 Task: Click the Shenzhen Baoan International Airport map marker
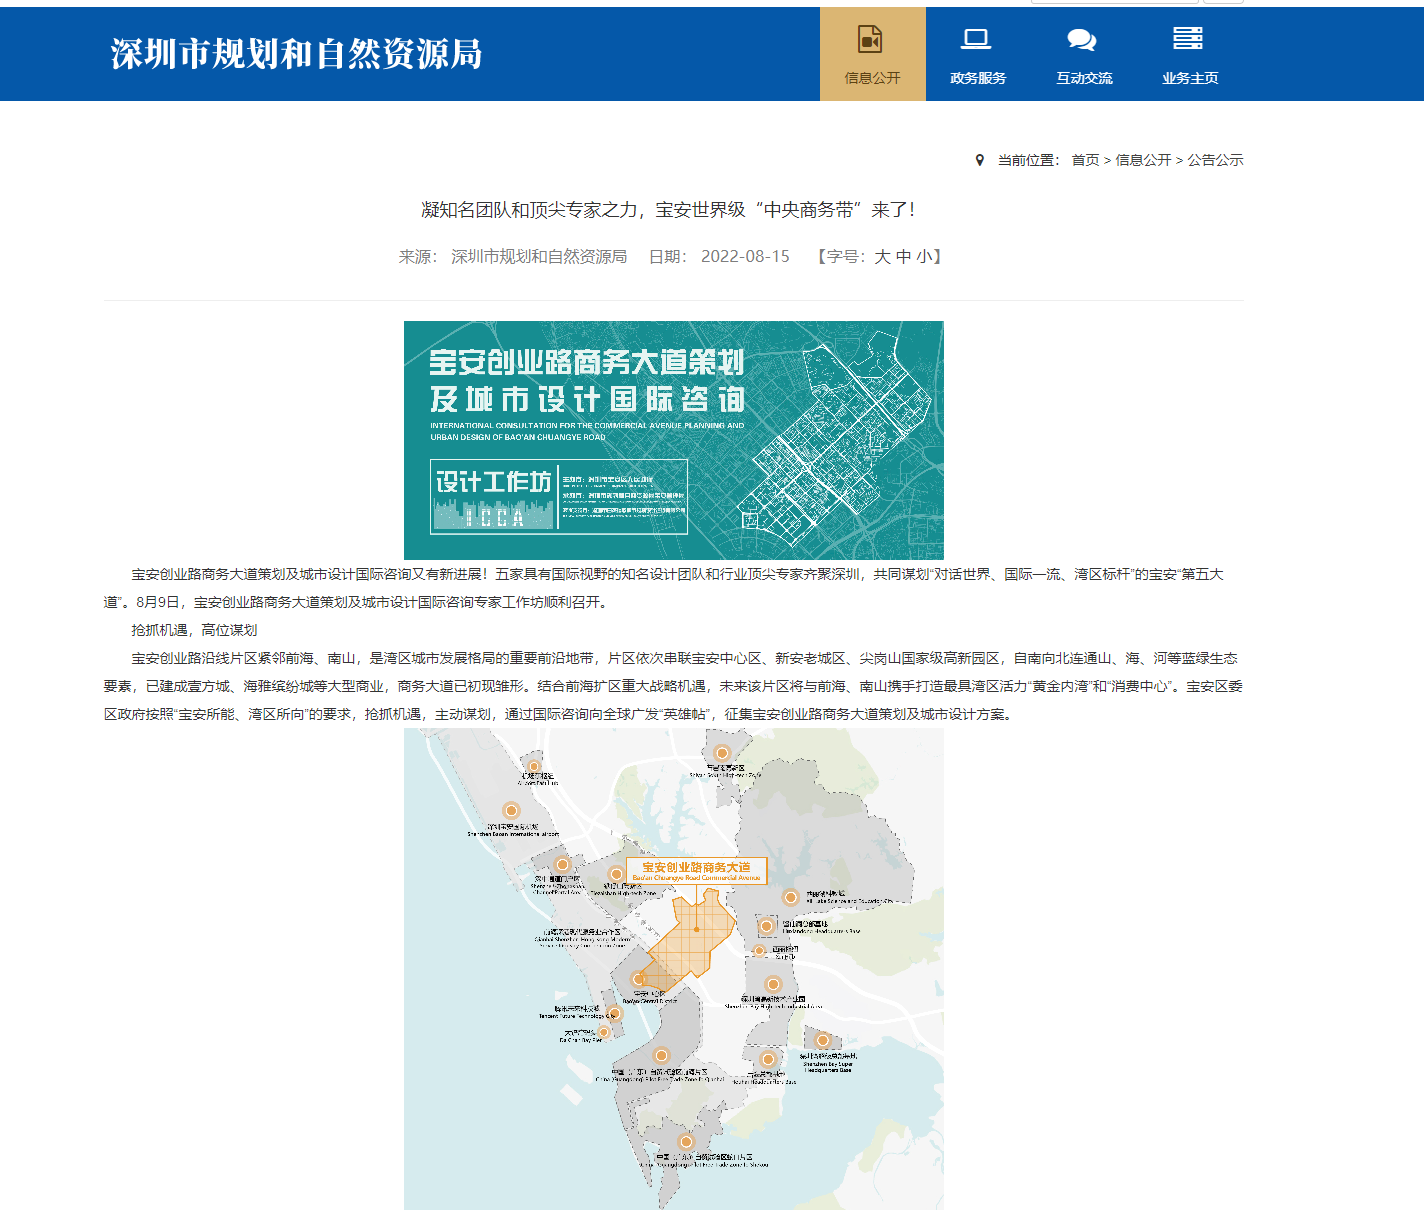click(511, 811)
